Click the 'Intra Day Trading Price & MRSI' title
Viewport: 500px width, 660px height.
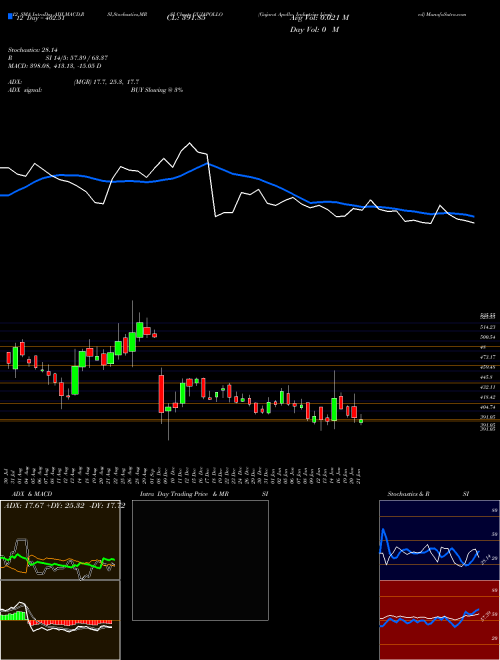[204, 494]
